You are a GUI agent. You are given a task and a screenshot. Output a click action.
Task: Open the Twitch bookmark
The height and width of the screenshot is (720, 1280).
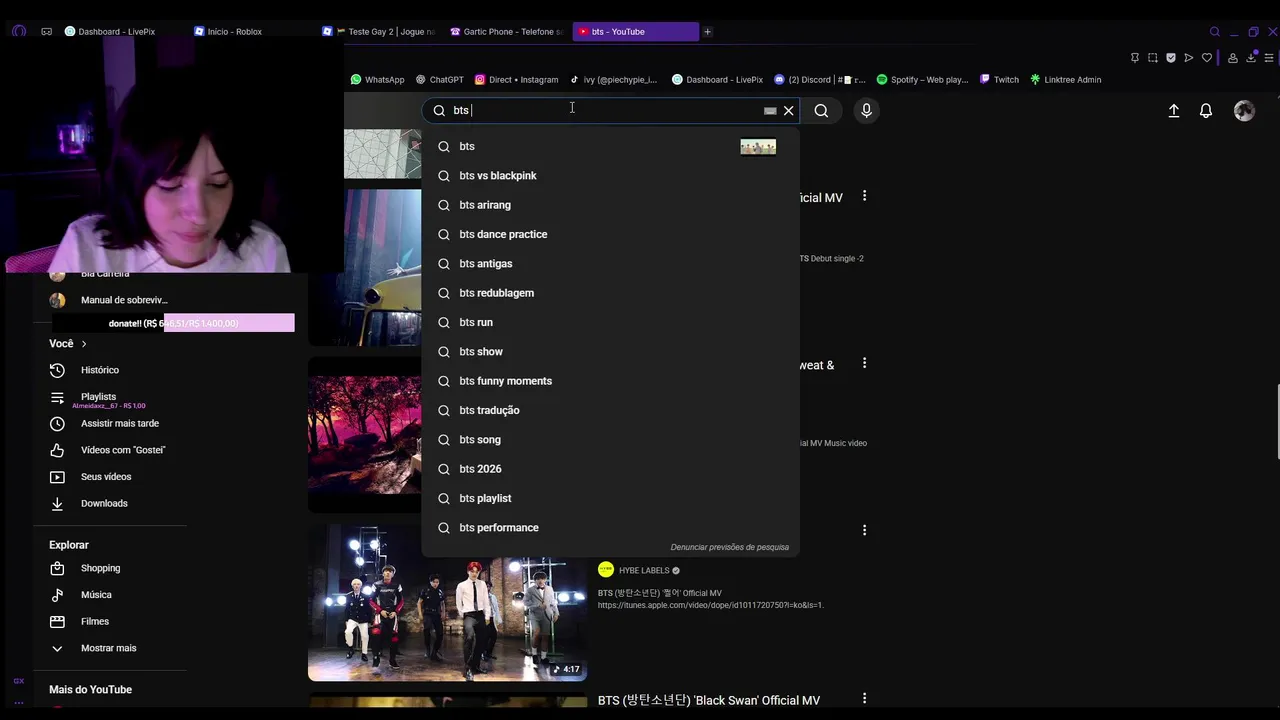point(999,79)
